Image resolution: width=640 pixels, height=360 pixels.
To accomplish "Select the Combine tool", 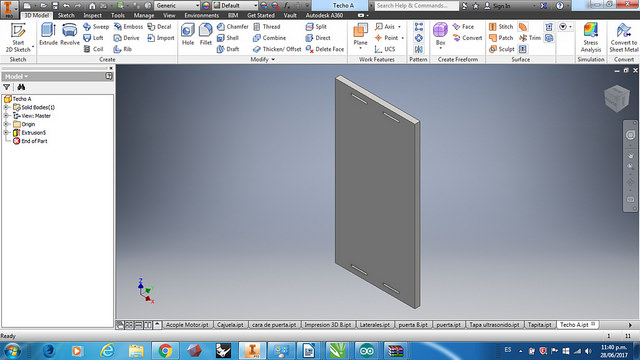I will point(269,38).
